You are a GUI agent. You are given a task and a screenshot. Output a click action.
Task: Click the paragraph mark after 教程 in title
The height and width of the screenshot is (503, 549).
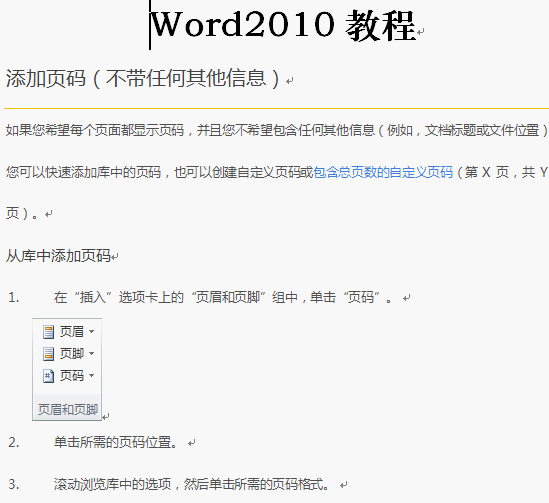(x=421, y=32)
